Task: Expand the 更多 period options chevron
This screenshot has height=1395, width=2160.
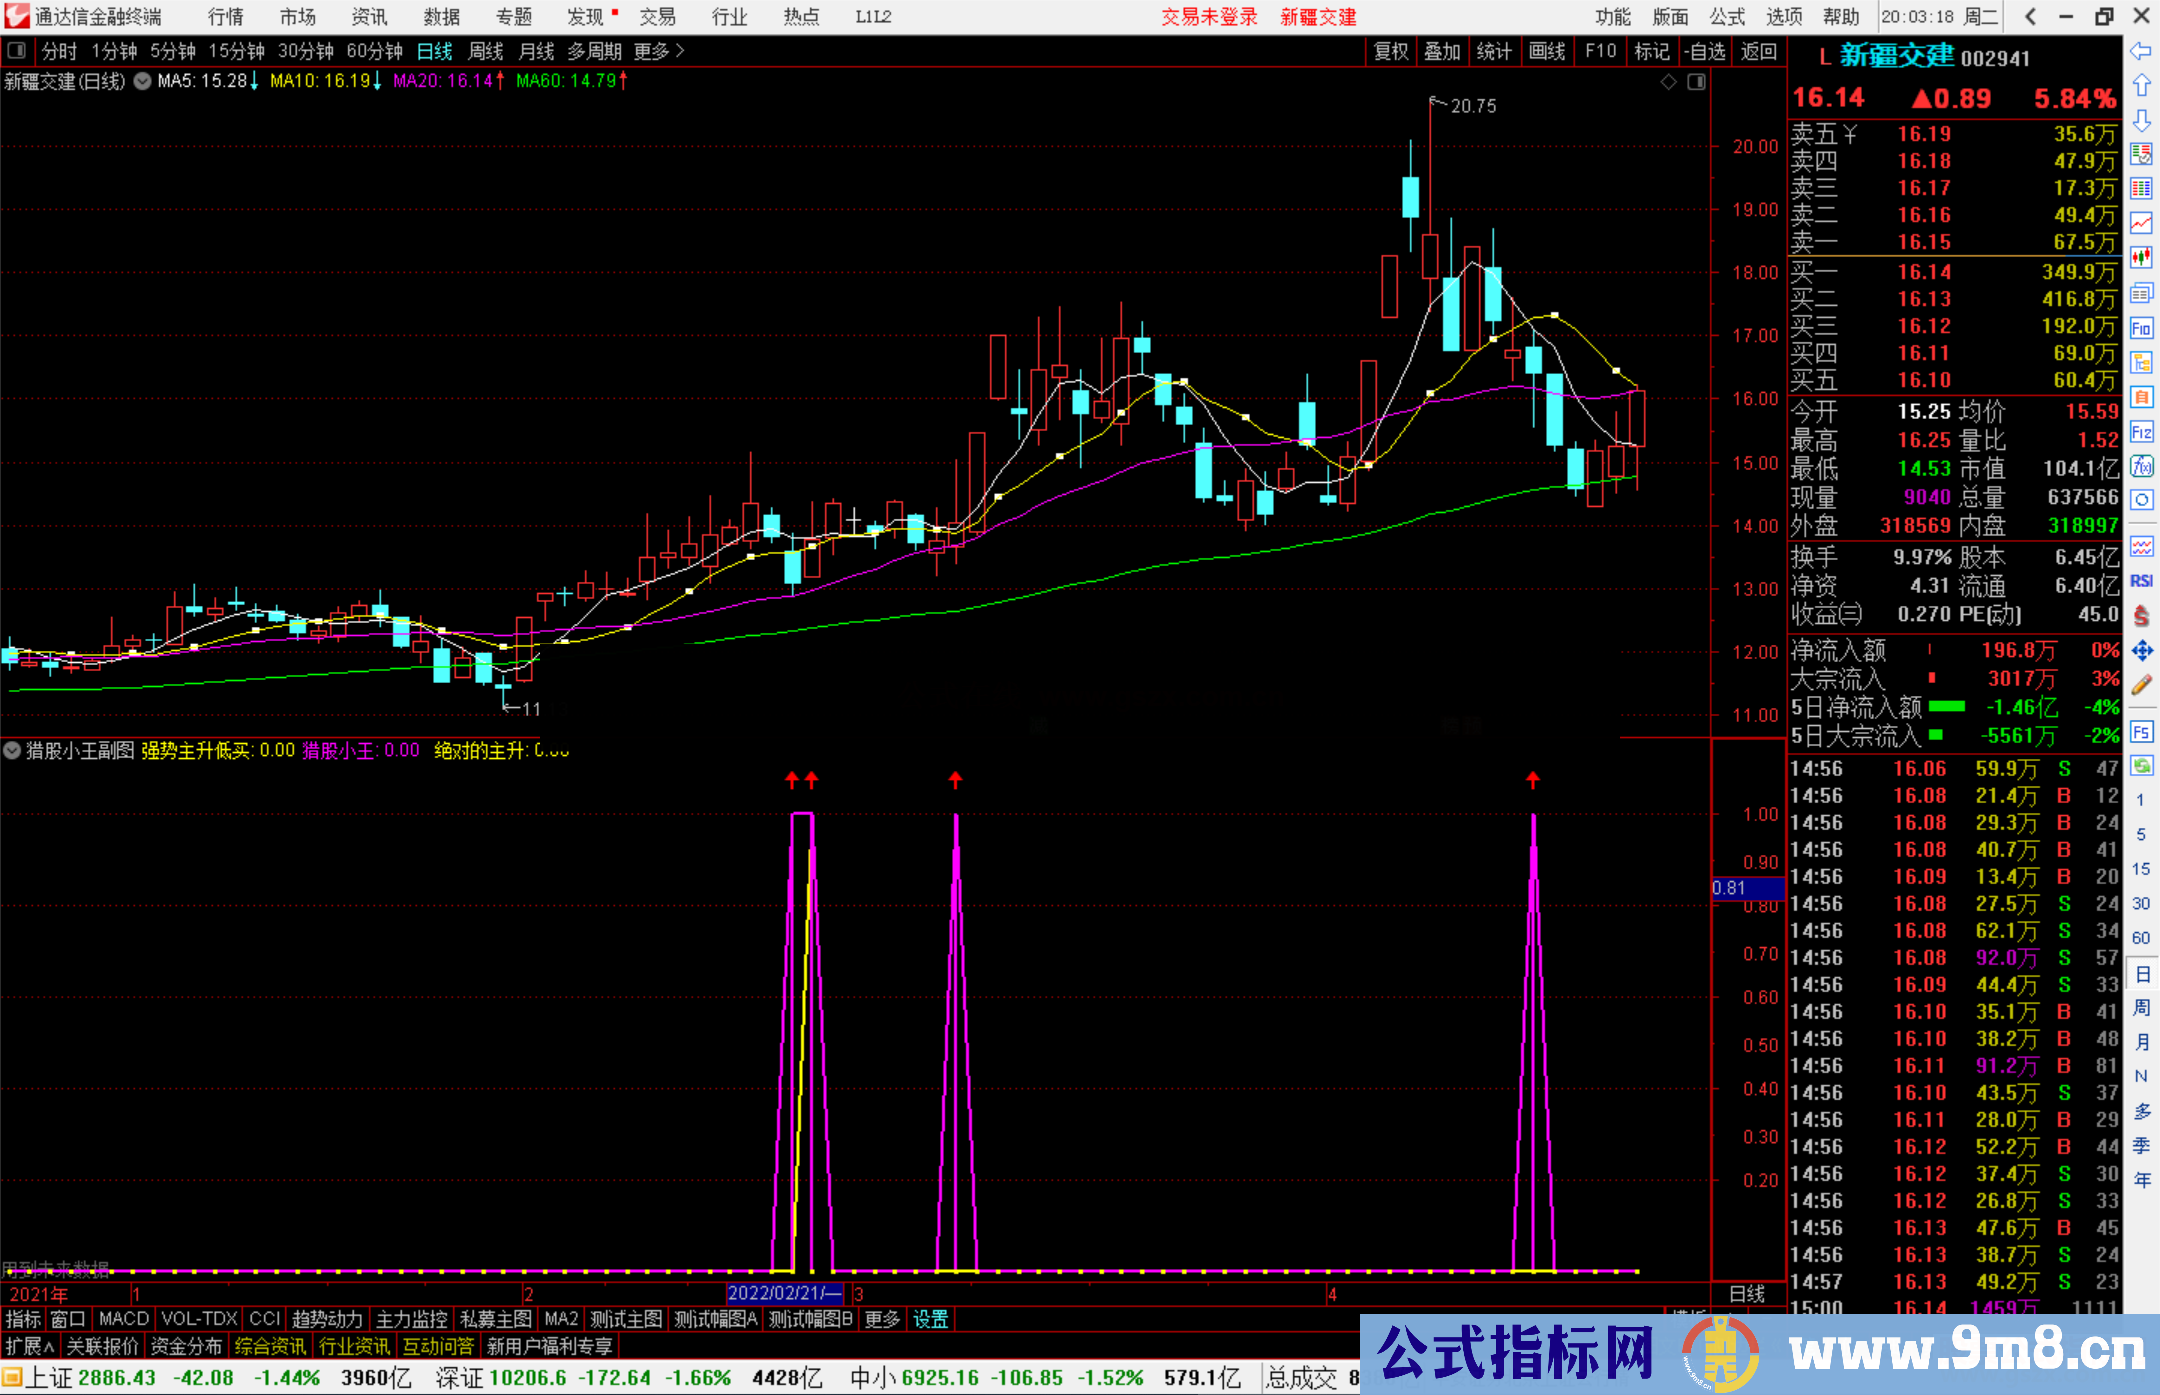Action: tap(680, 51)
